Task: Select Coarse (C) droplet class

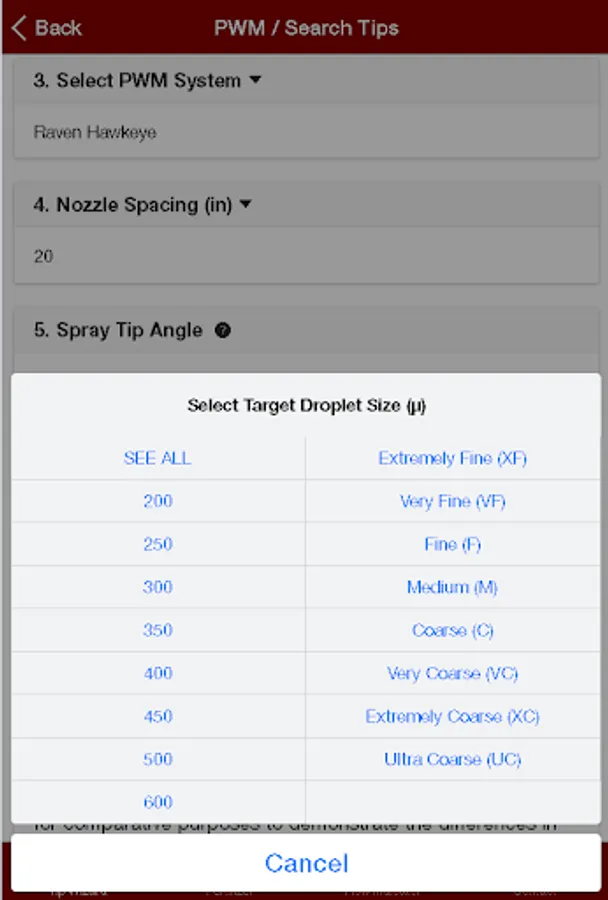Action: [453, 630]
